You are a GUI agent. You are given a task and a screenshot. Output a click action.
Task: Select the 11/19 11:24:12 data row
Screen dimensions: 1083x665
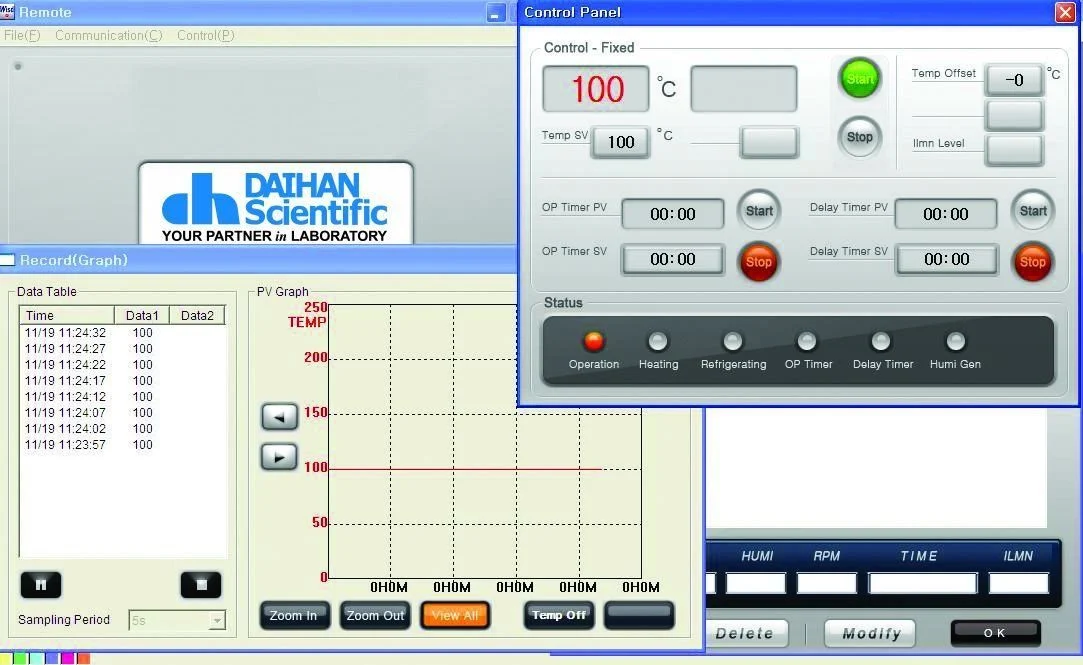[122, 396]
